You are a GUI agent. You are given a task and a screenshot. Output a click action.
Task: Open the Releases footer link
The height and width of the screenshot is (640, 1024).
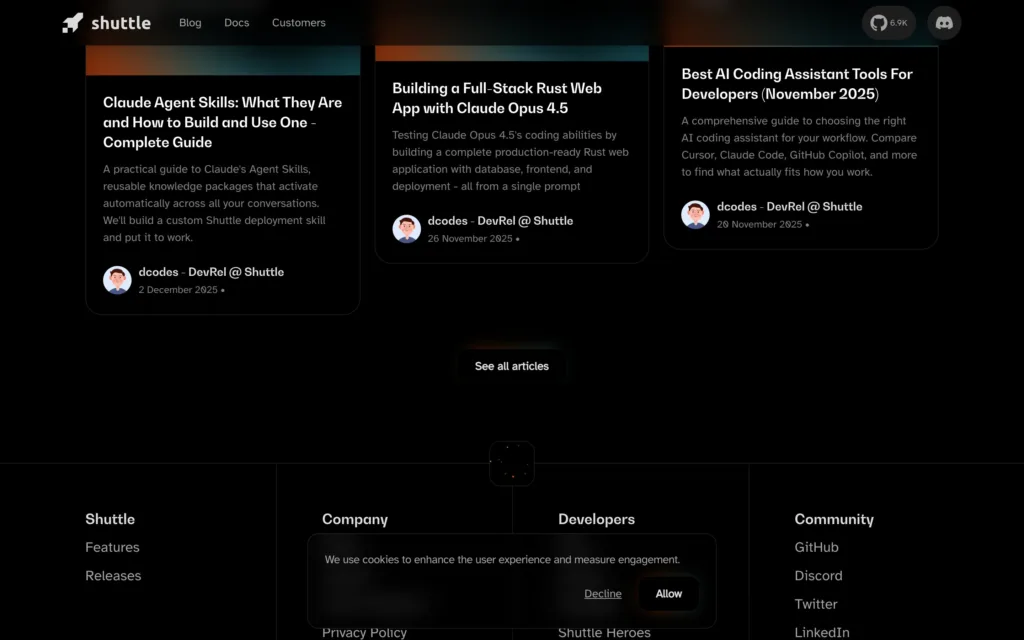pyautogui.click(x=113, y=576)
